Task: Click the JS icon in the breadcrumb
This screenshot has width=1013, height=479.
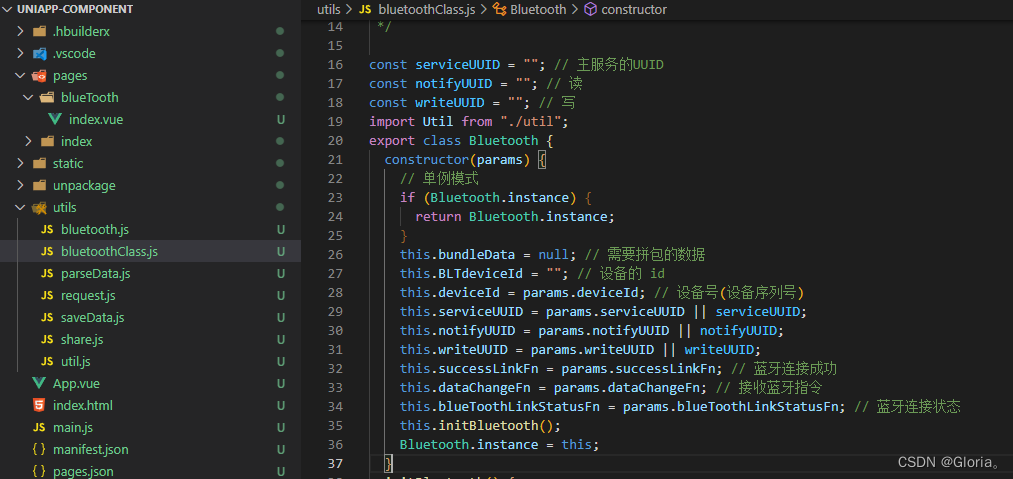Action: (365, 9)
